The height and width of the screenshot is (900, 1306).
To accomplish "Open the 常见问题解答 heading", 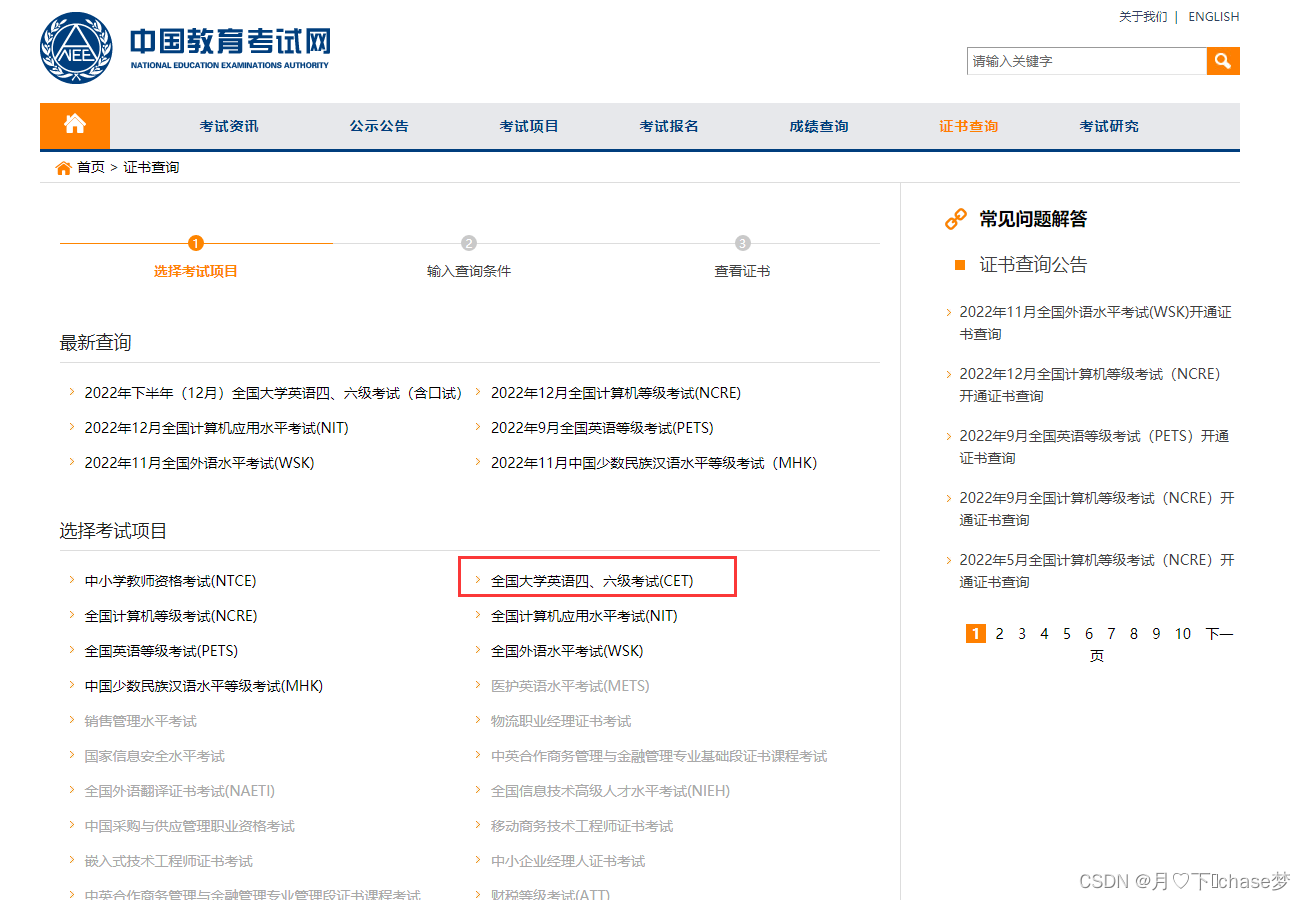I will [1033, 219].
